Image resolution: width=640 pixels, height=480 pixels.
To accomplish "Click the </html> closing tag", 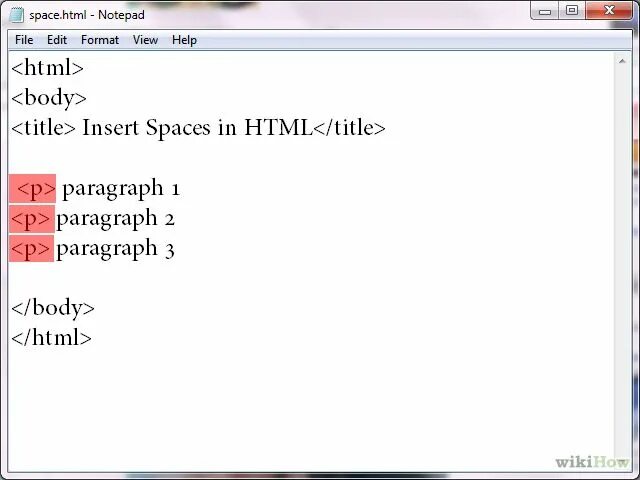I will (x=51, y=338).
